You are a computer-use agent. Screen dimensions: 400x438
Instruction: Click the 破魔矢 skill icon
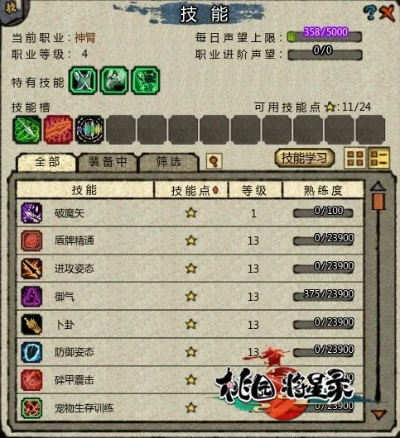(x=32, y=213)
